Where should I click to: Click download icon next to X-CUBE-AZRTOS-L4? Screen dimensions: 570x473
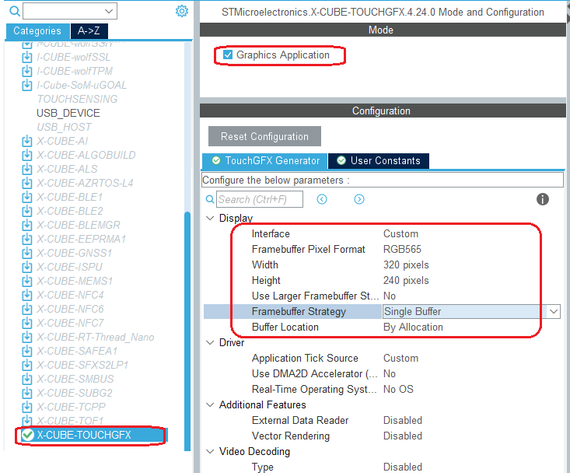(27, 183)
